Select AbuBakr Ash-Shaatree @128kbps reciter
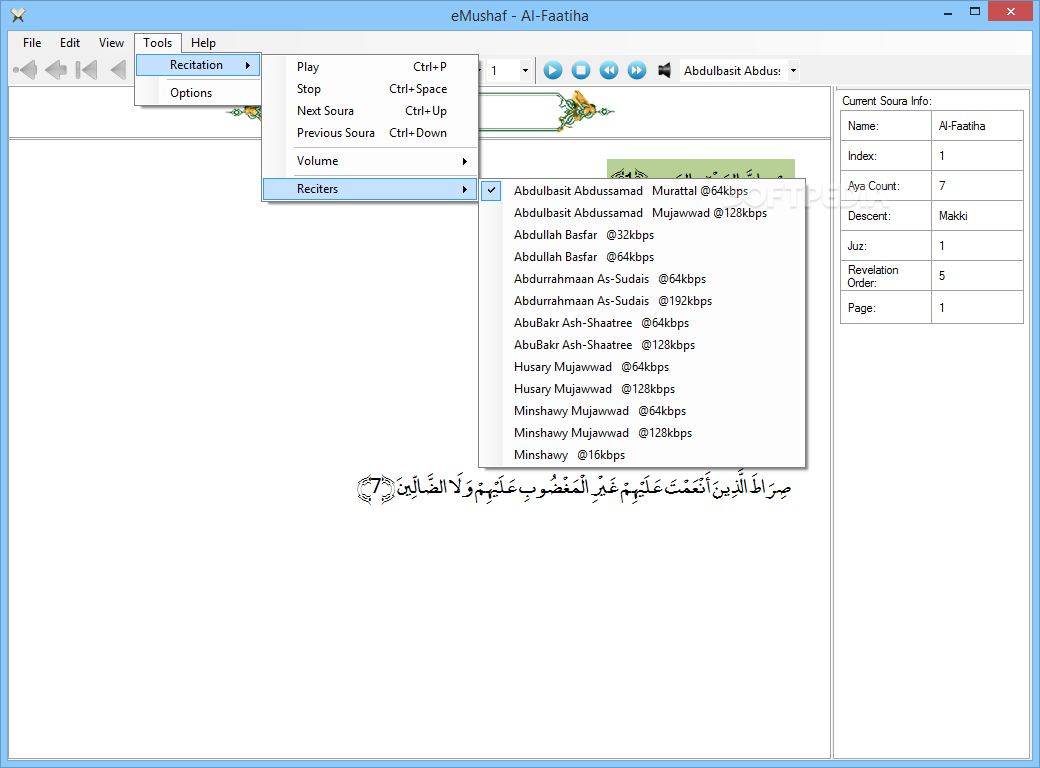This screenshot has width=1040, height=768. tap(642, 345)
